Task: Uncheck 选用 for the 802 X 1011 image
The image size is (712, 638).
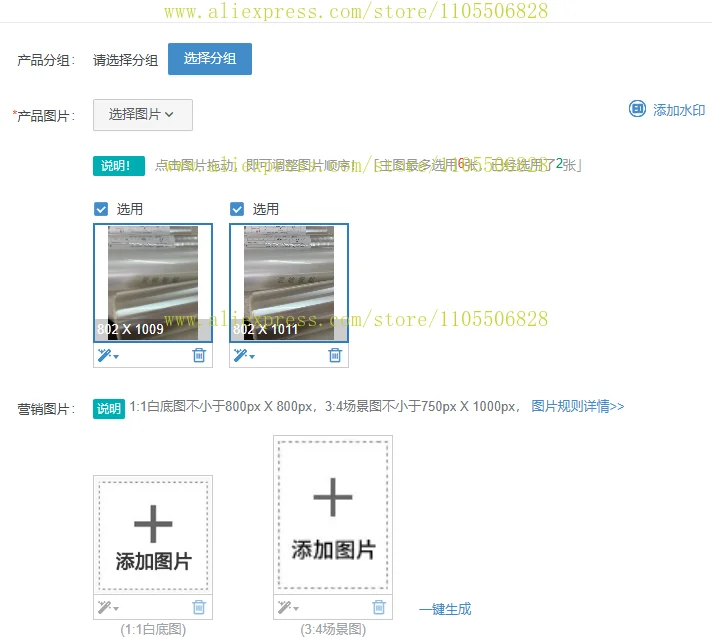Action: coord(237,209)
